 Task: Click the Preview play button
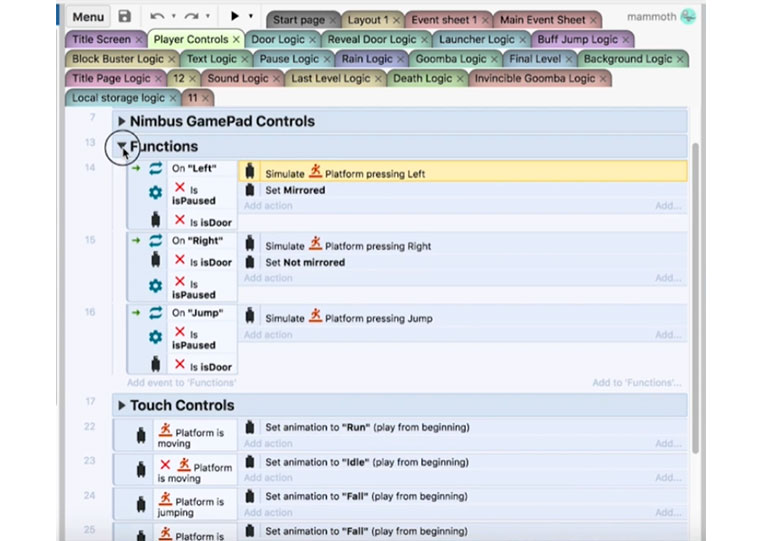[235, 16]
